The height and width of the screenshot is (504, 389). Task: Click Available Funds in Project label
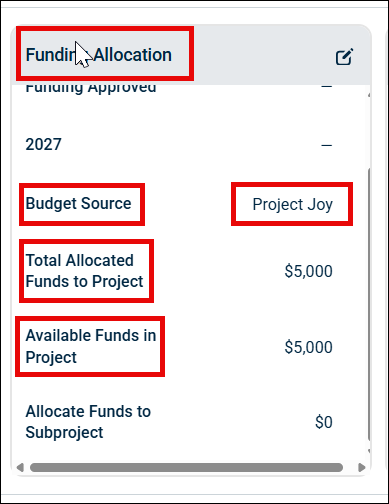pyautogui.click(x=91, y=346)
